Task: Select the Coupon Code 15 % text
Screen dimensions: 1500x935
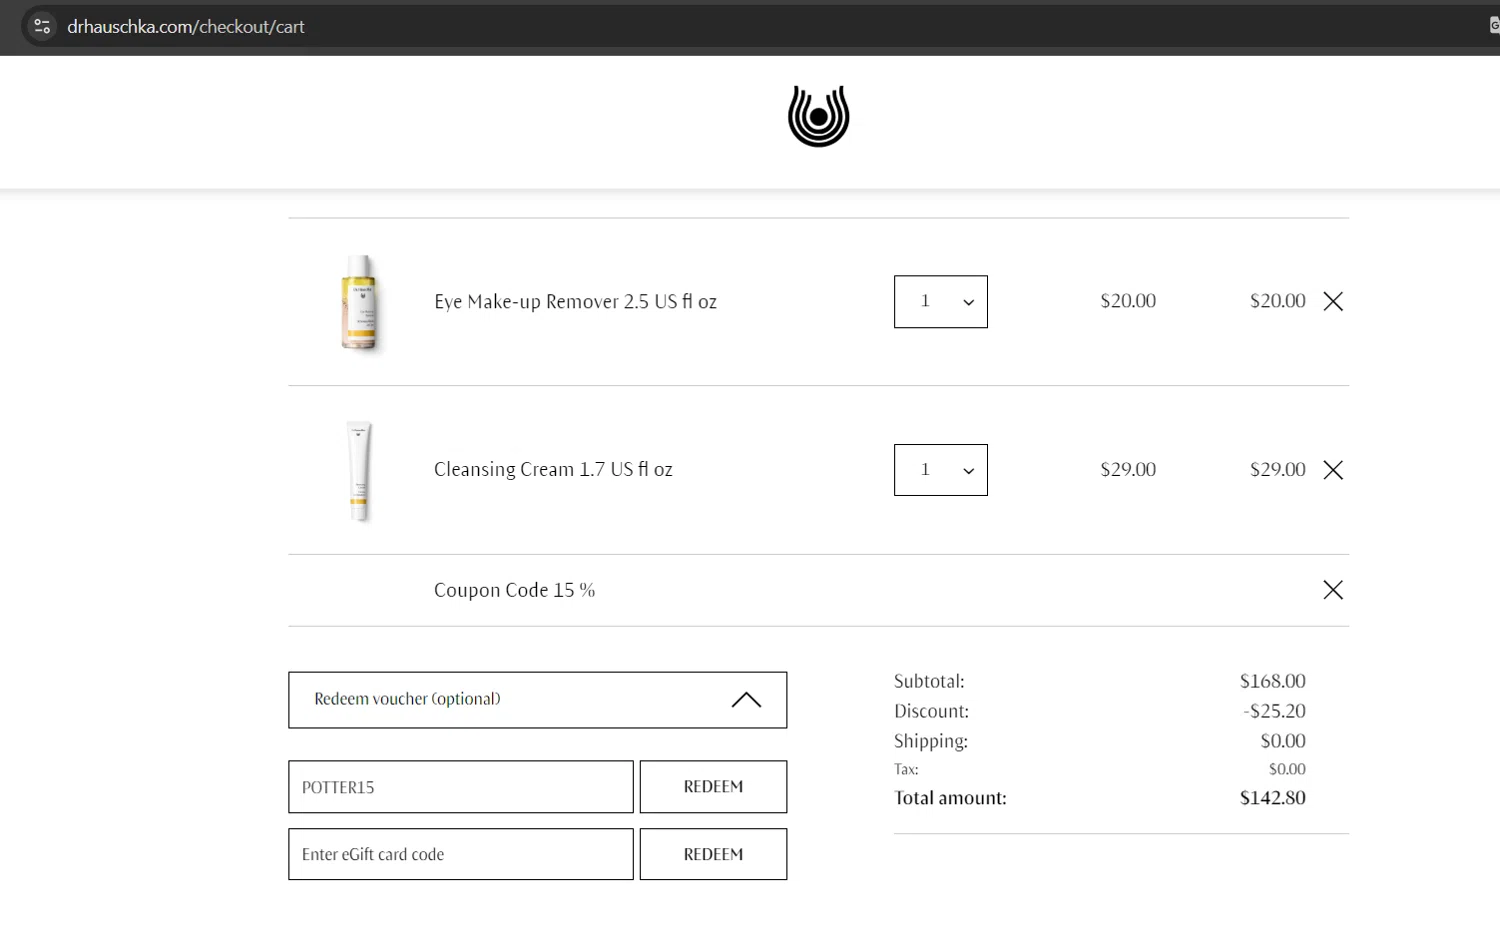Action: coord(514,590)
